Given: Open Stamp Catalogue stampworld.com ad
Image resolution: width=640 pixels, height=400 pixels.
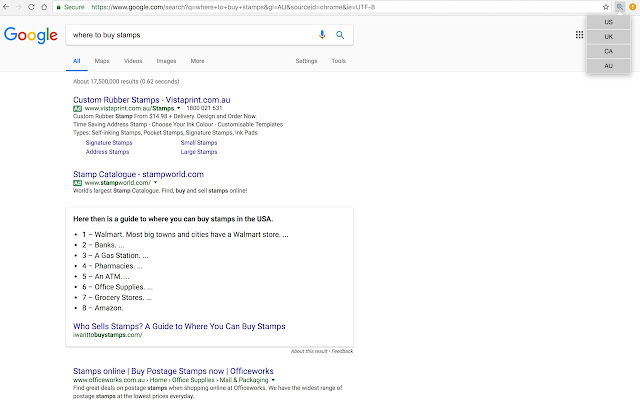Looking at the screenshot, I should (x=138, y=174).
